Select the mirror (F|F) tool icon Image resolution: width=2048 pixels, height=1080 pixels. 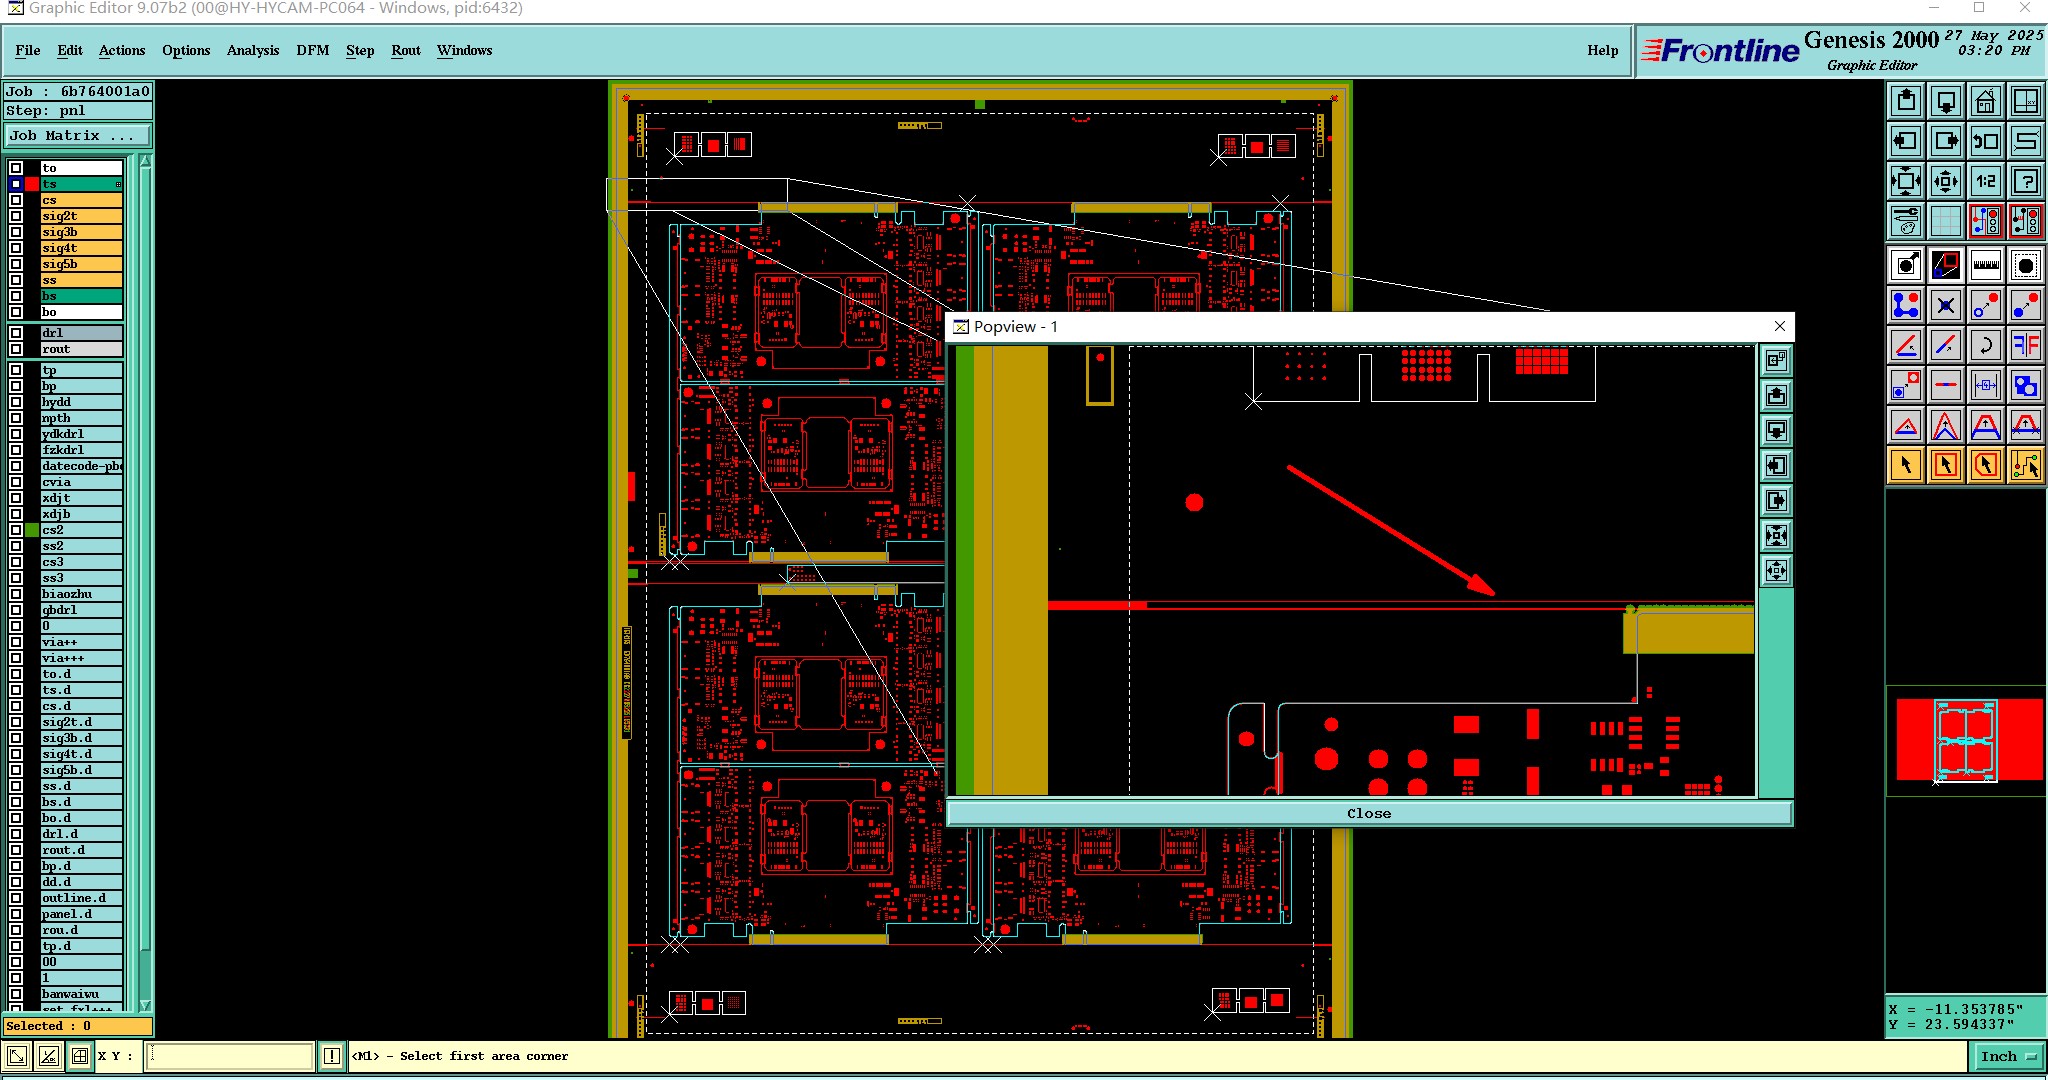[x=2025, y=345]
